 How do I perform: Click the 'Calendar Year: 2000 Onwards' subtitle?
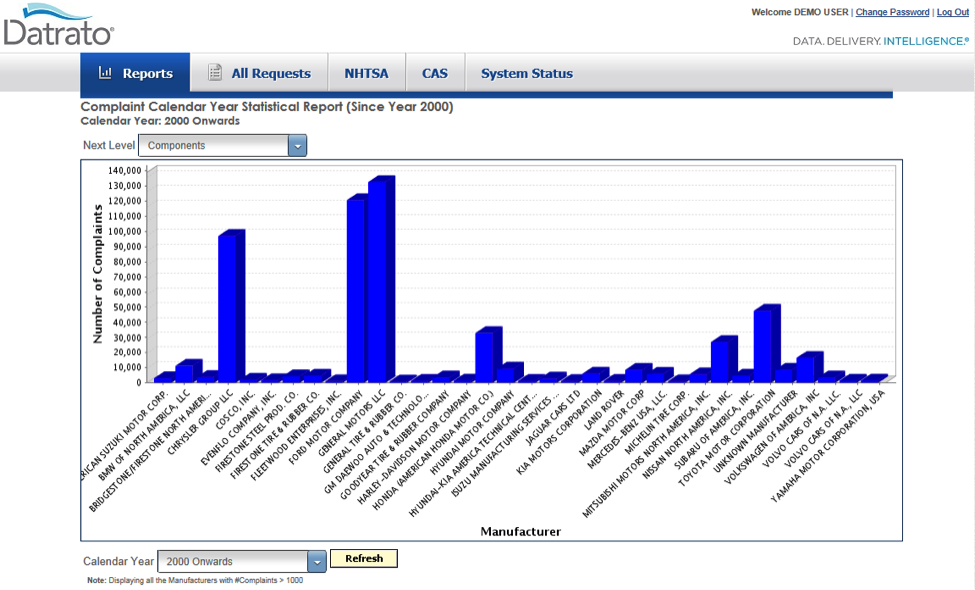(160, 121)
